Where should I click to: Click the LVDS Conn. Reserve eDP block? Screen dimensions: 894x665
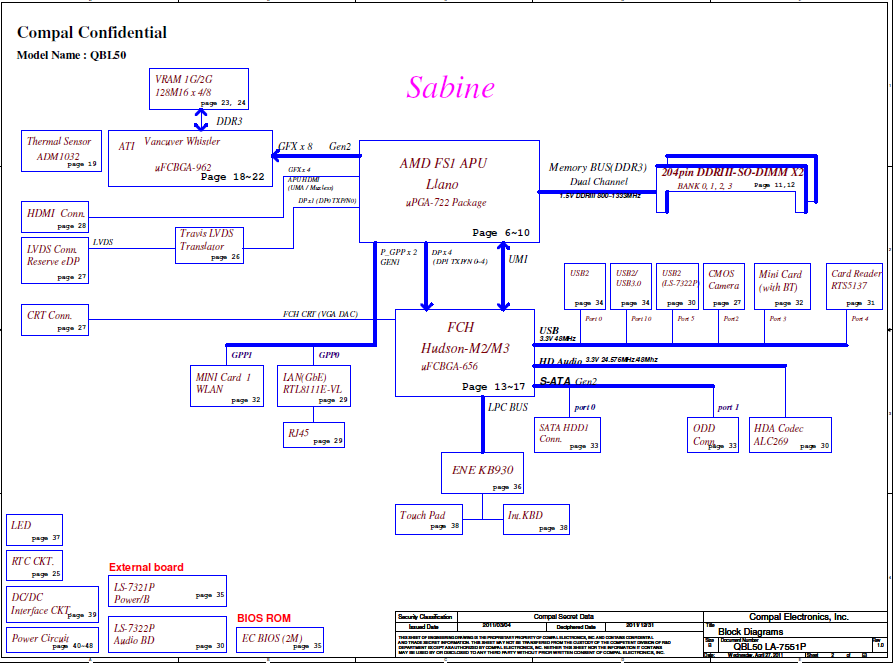click(55, 260)
